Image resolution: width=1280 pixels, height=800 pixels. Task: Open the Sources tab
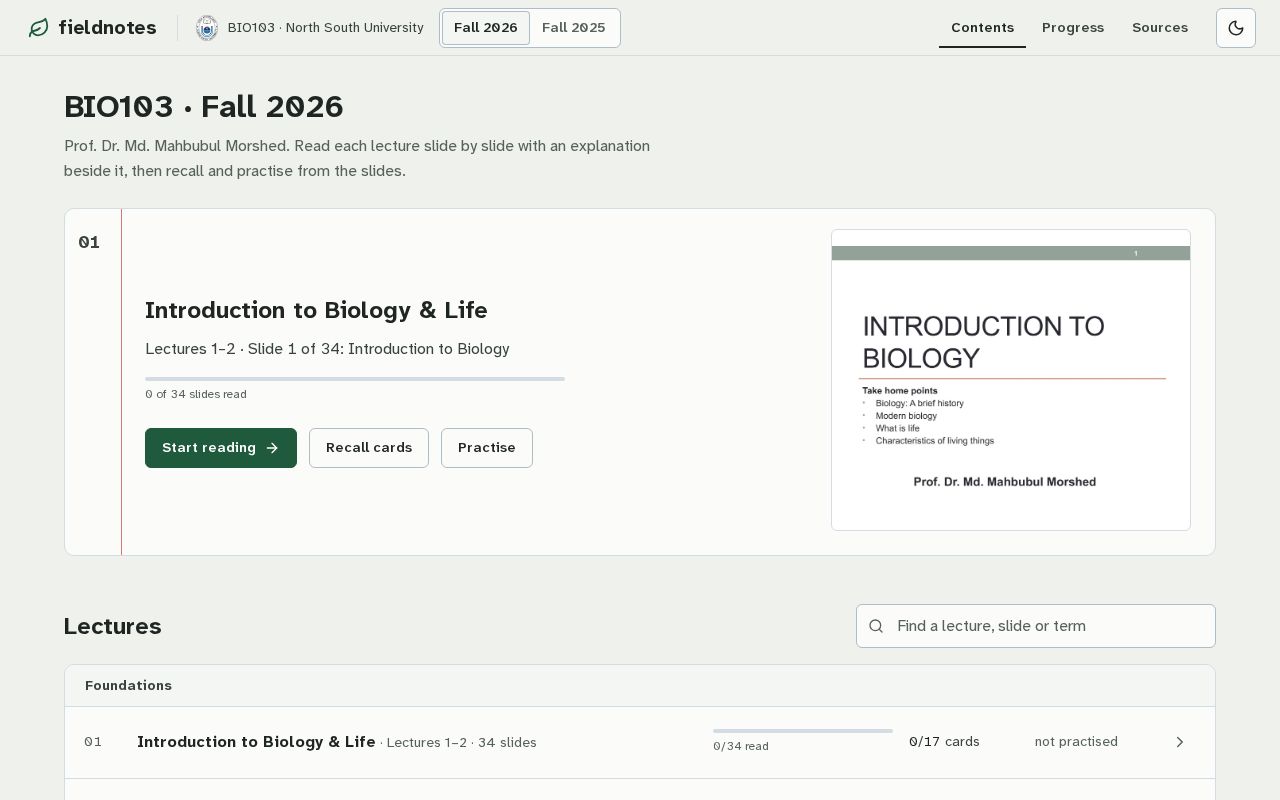[x=1160, y=28]
